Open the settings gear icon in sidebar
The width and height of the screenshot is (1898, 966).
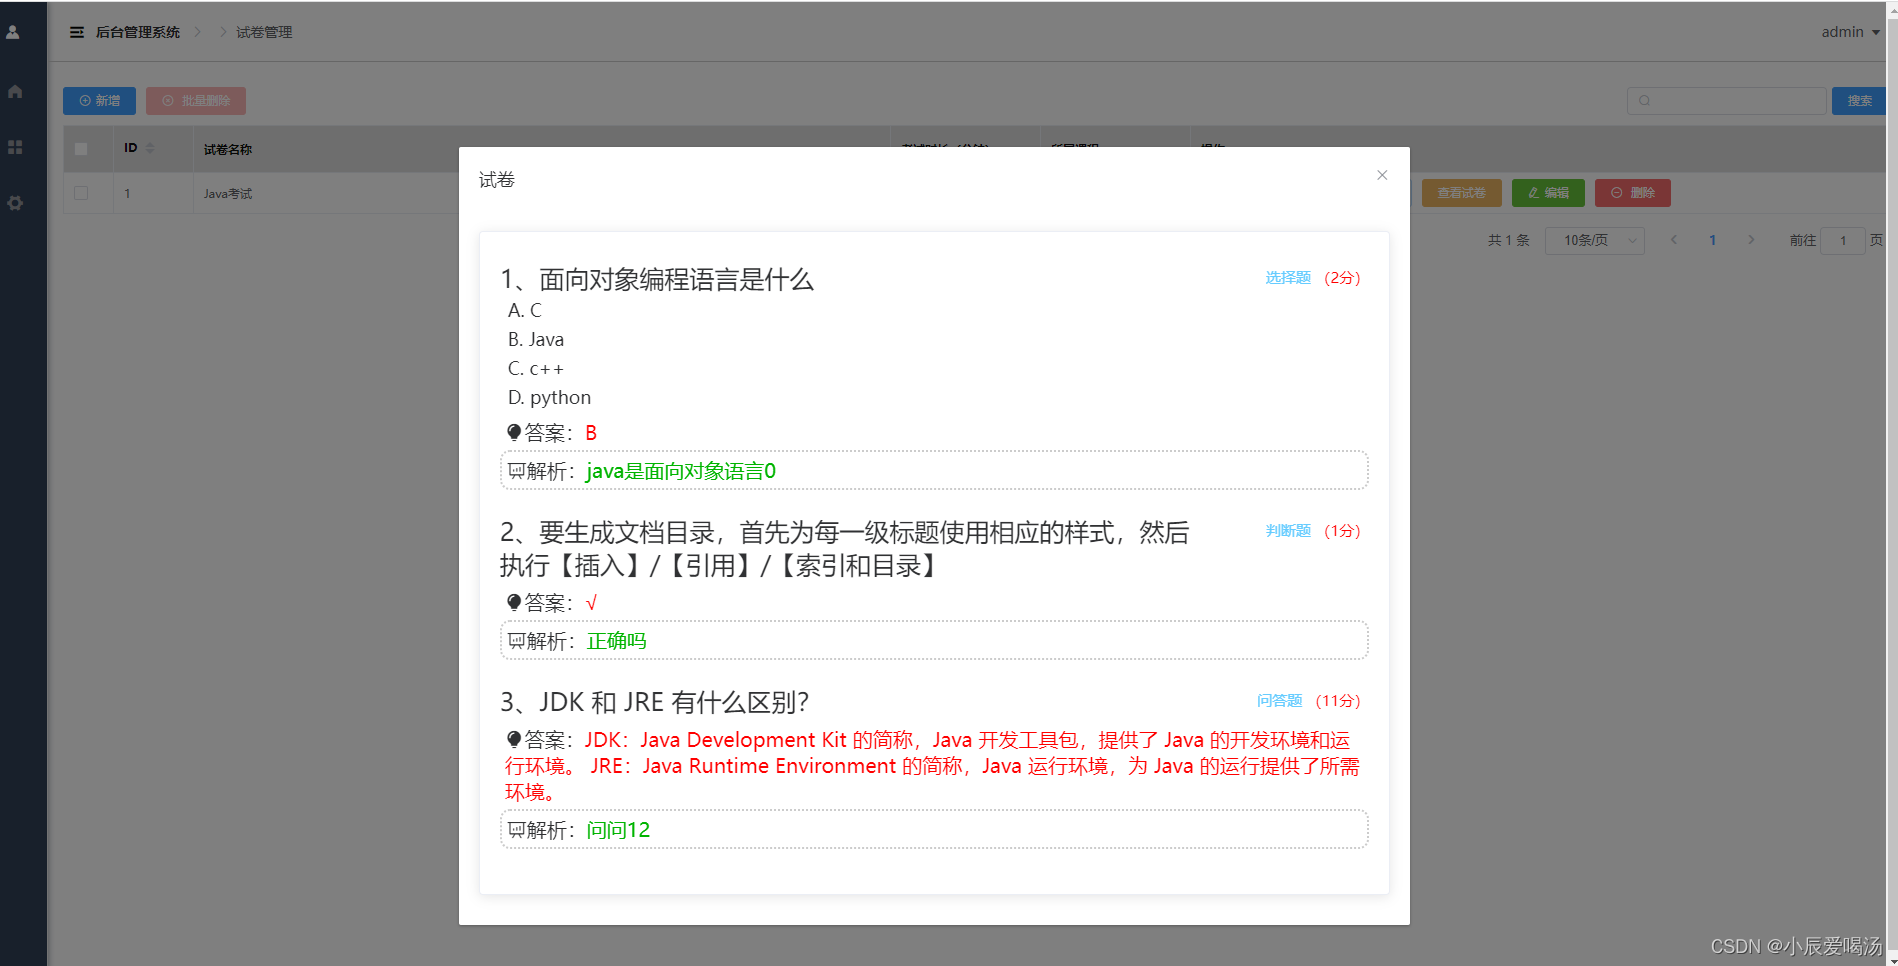click(15, 203)
